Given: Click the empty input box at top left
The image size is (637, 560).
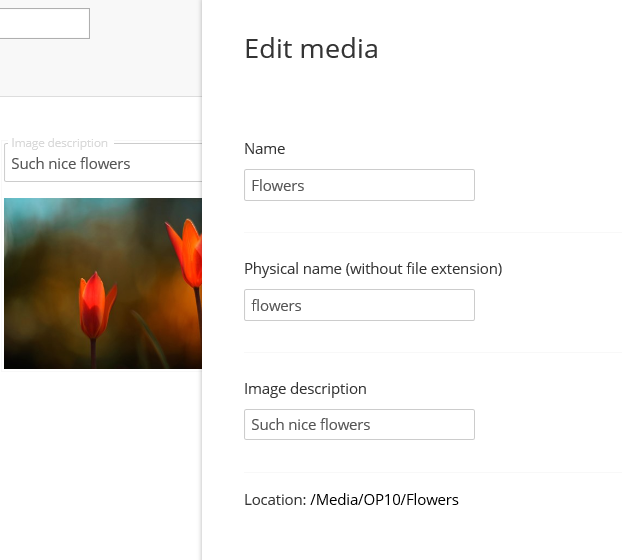Looking at the screenshot, I should (45, 24).
